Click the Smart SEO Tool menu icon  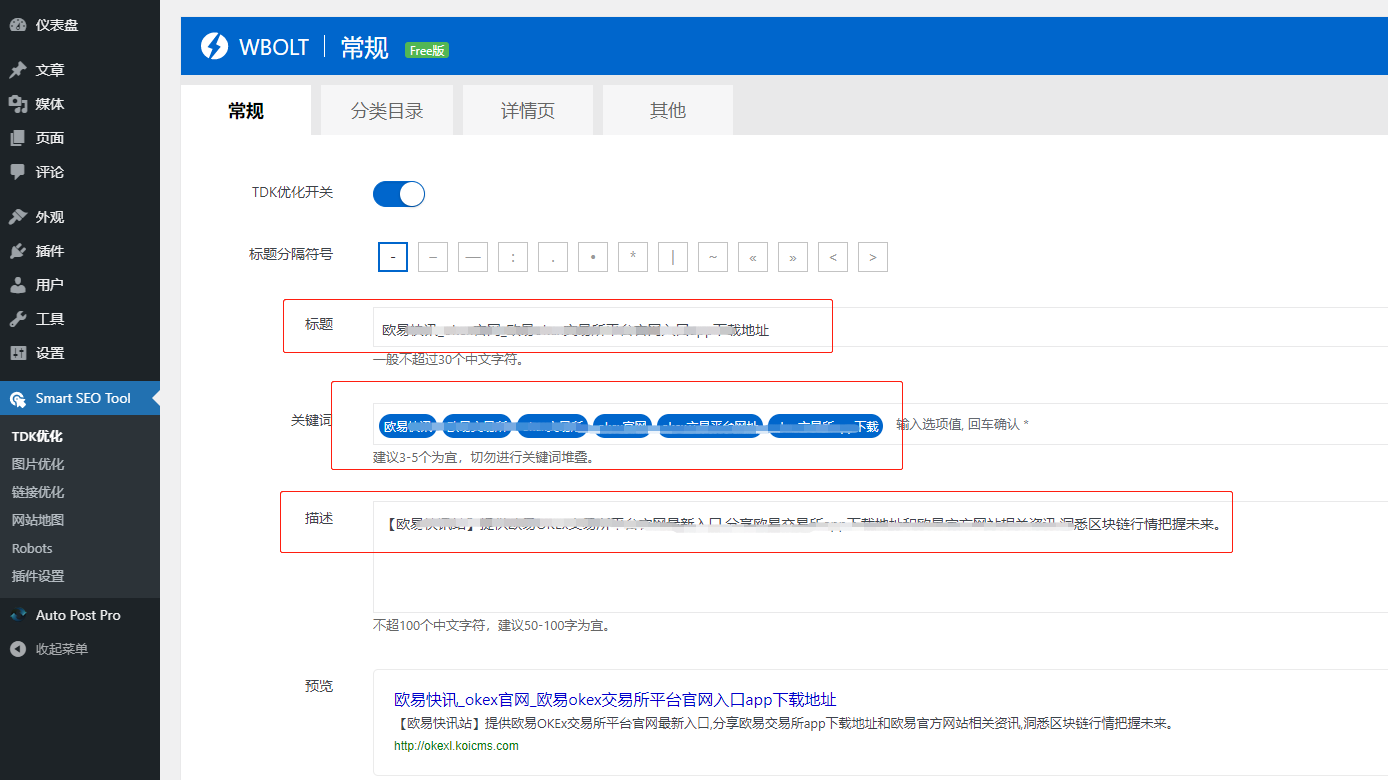pyautogui.click(x=18, y=399)
